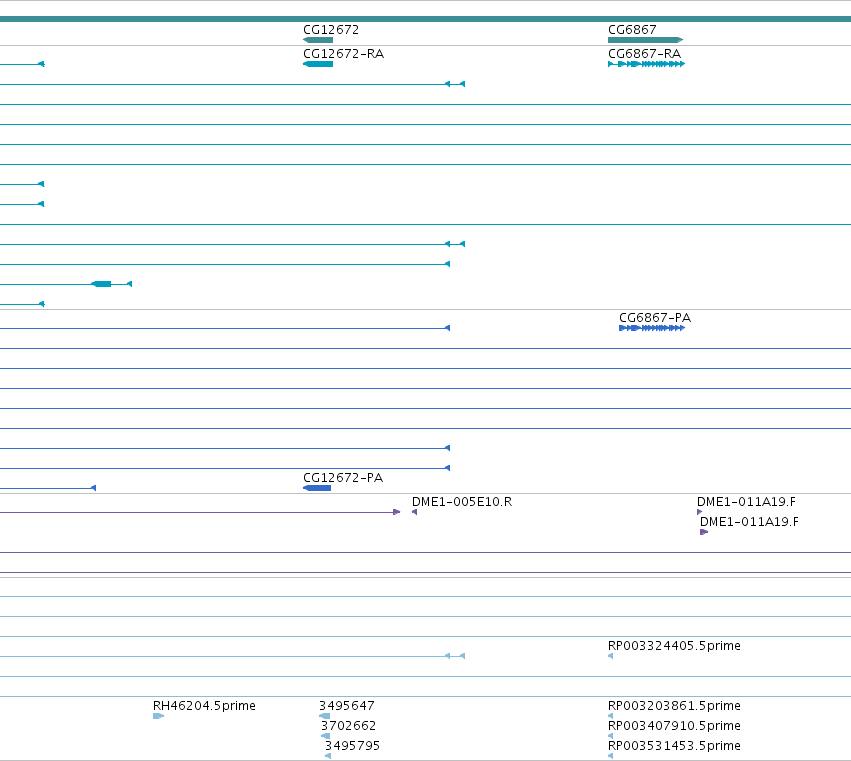851x761 pixels.
Task: Select the CG6867-PA protein label
Action: [655, 318]
